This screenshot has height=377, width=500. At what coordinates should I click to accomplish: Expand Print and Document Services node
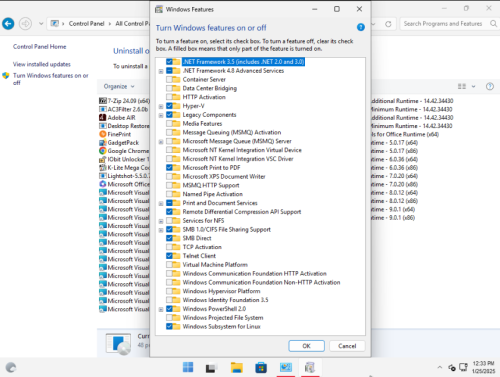(x=161, y=203)
